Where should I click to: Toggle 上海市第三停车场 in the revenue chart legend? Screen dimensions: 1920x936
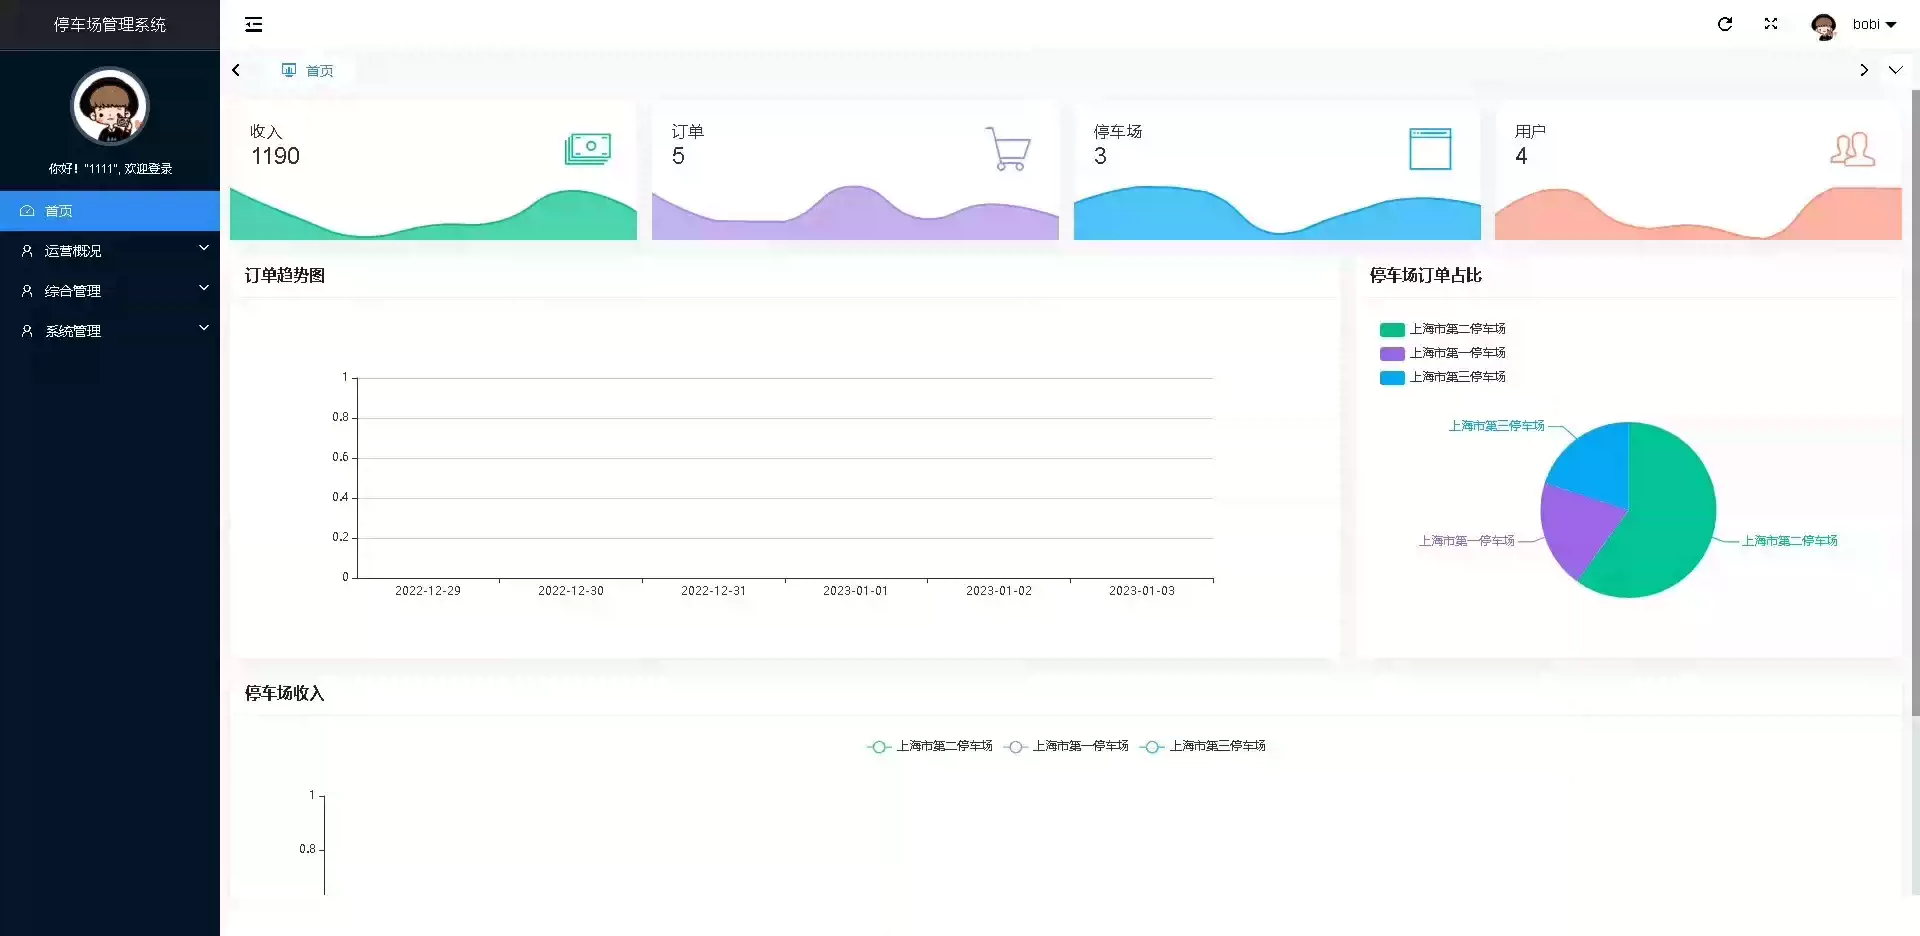pos(1203,746)
